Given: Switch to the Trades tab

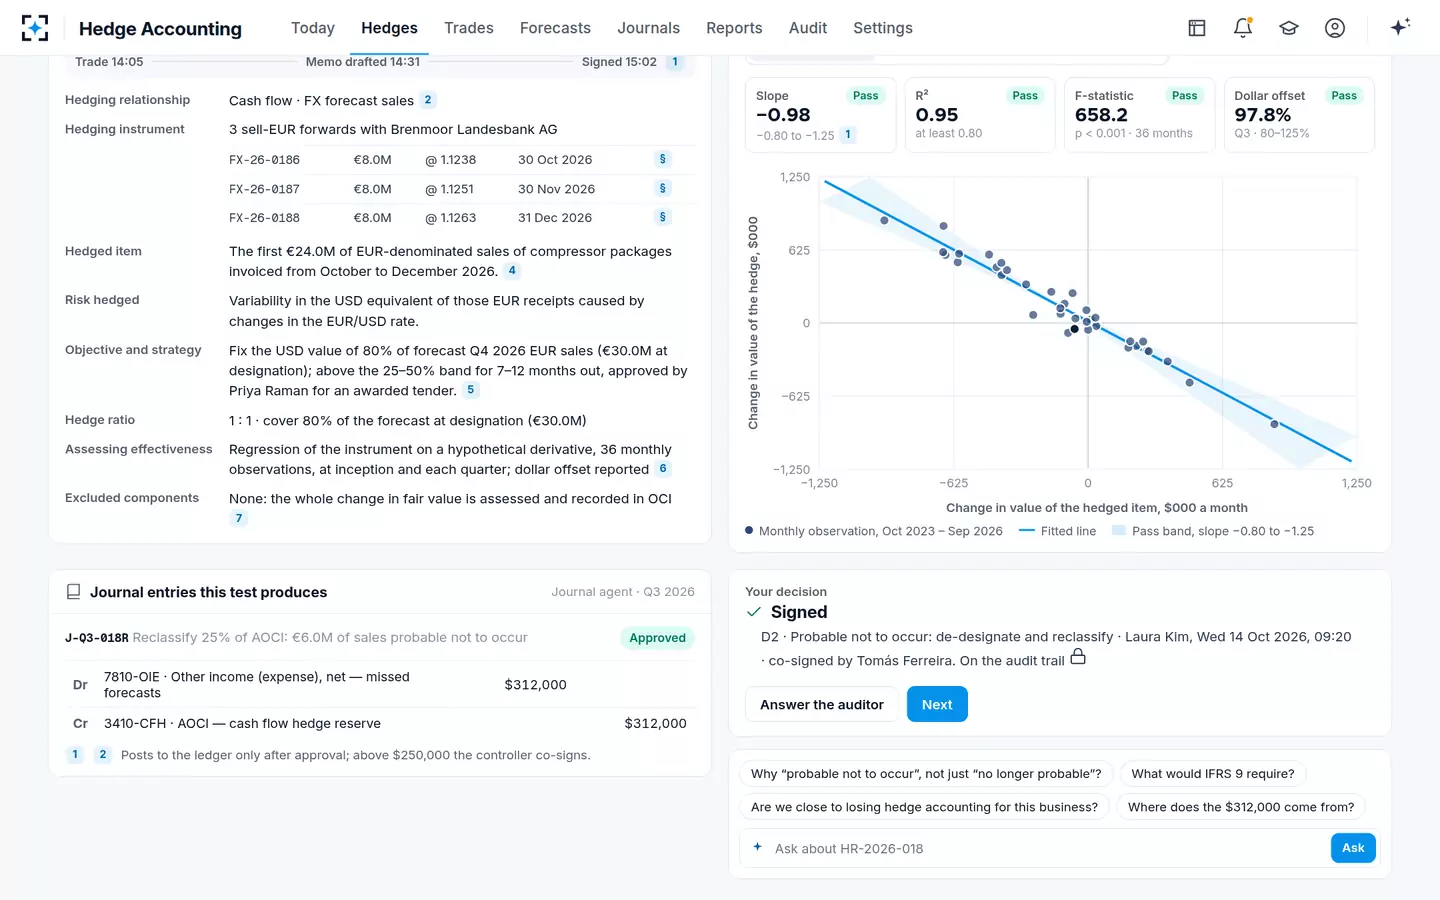Looking at the screenshot, I should pos(469,28).
